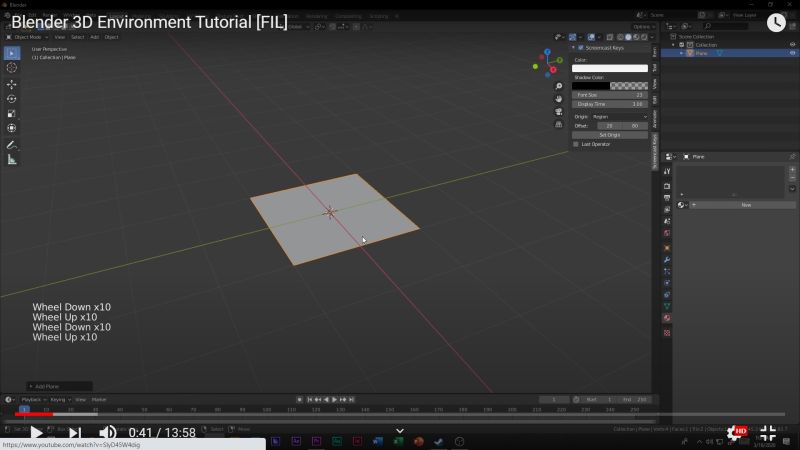The width and height of the screenshot is (800, 450).
Task: Open the Select menu in viewport header
Action: [x=78, y=37]
